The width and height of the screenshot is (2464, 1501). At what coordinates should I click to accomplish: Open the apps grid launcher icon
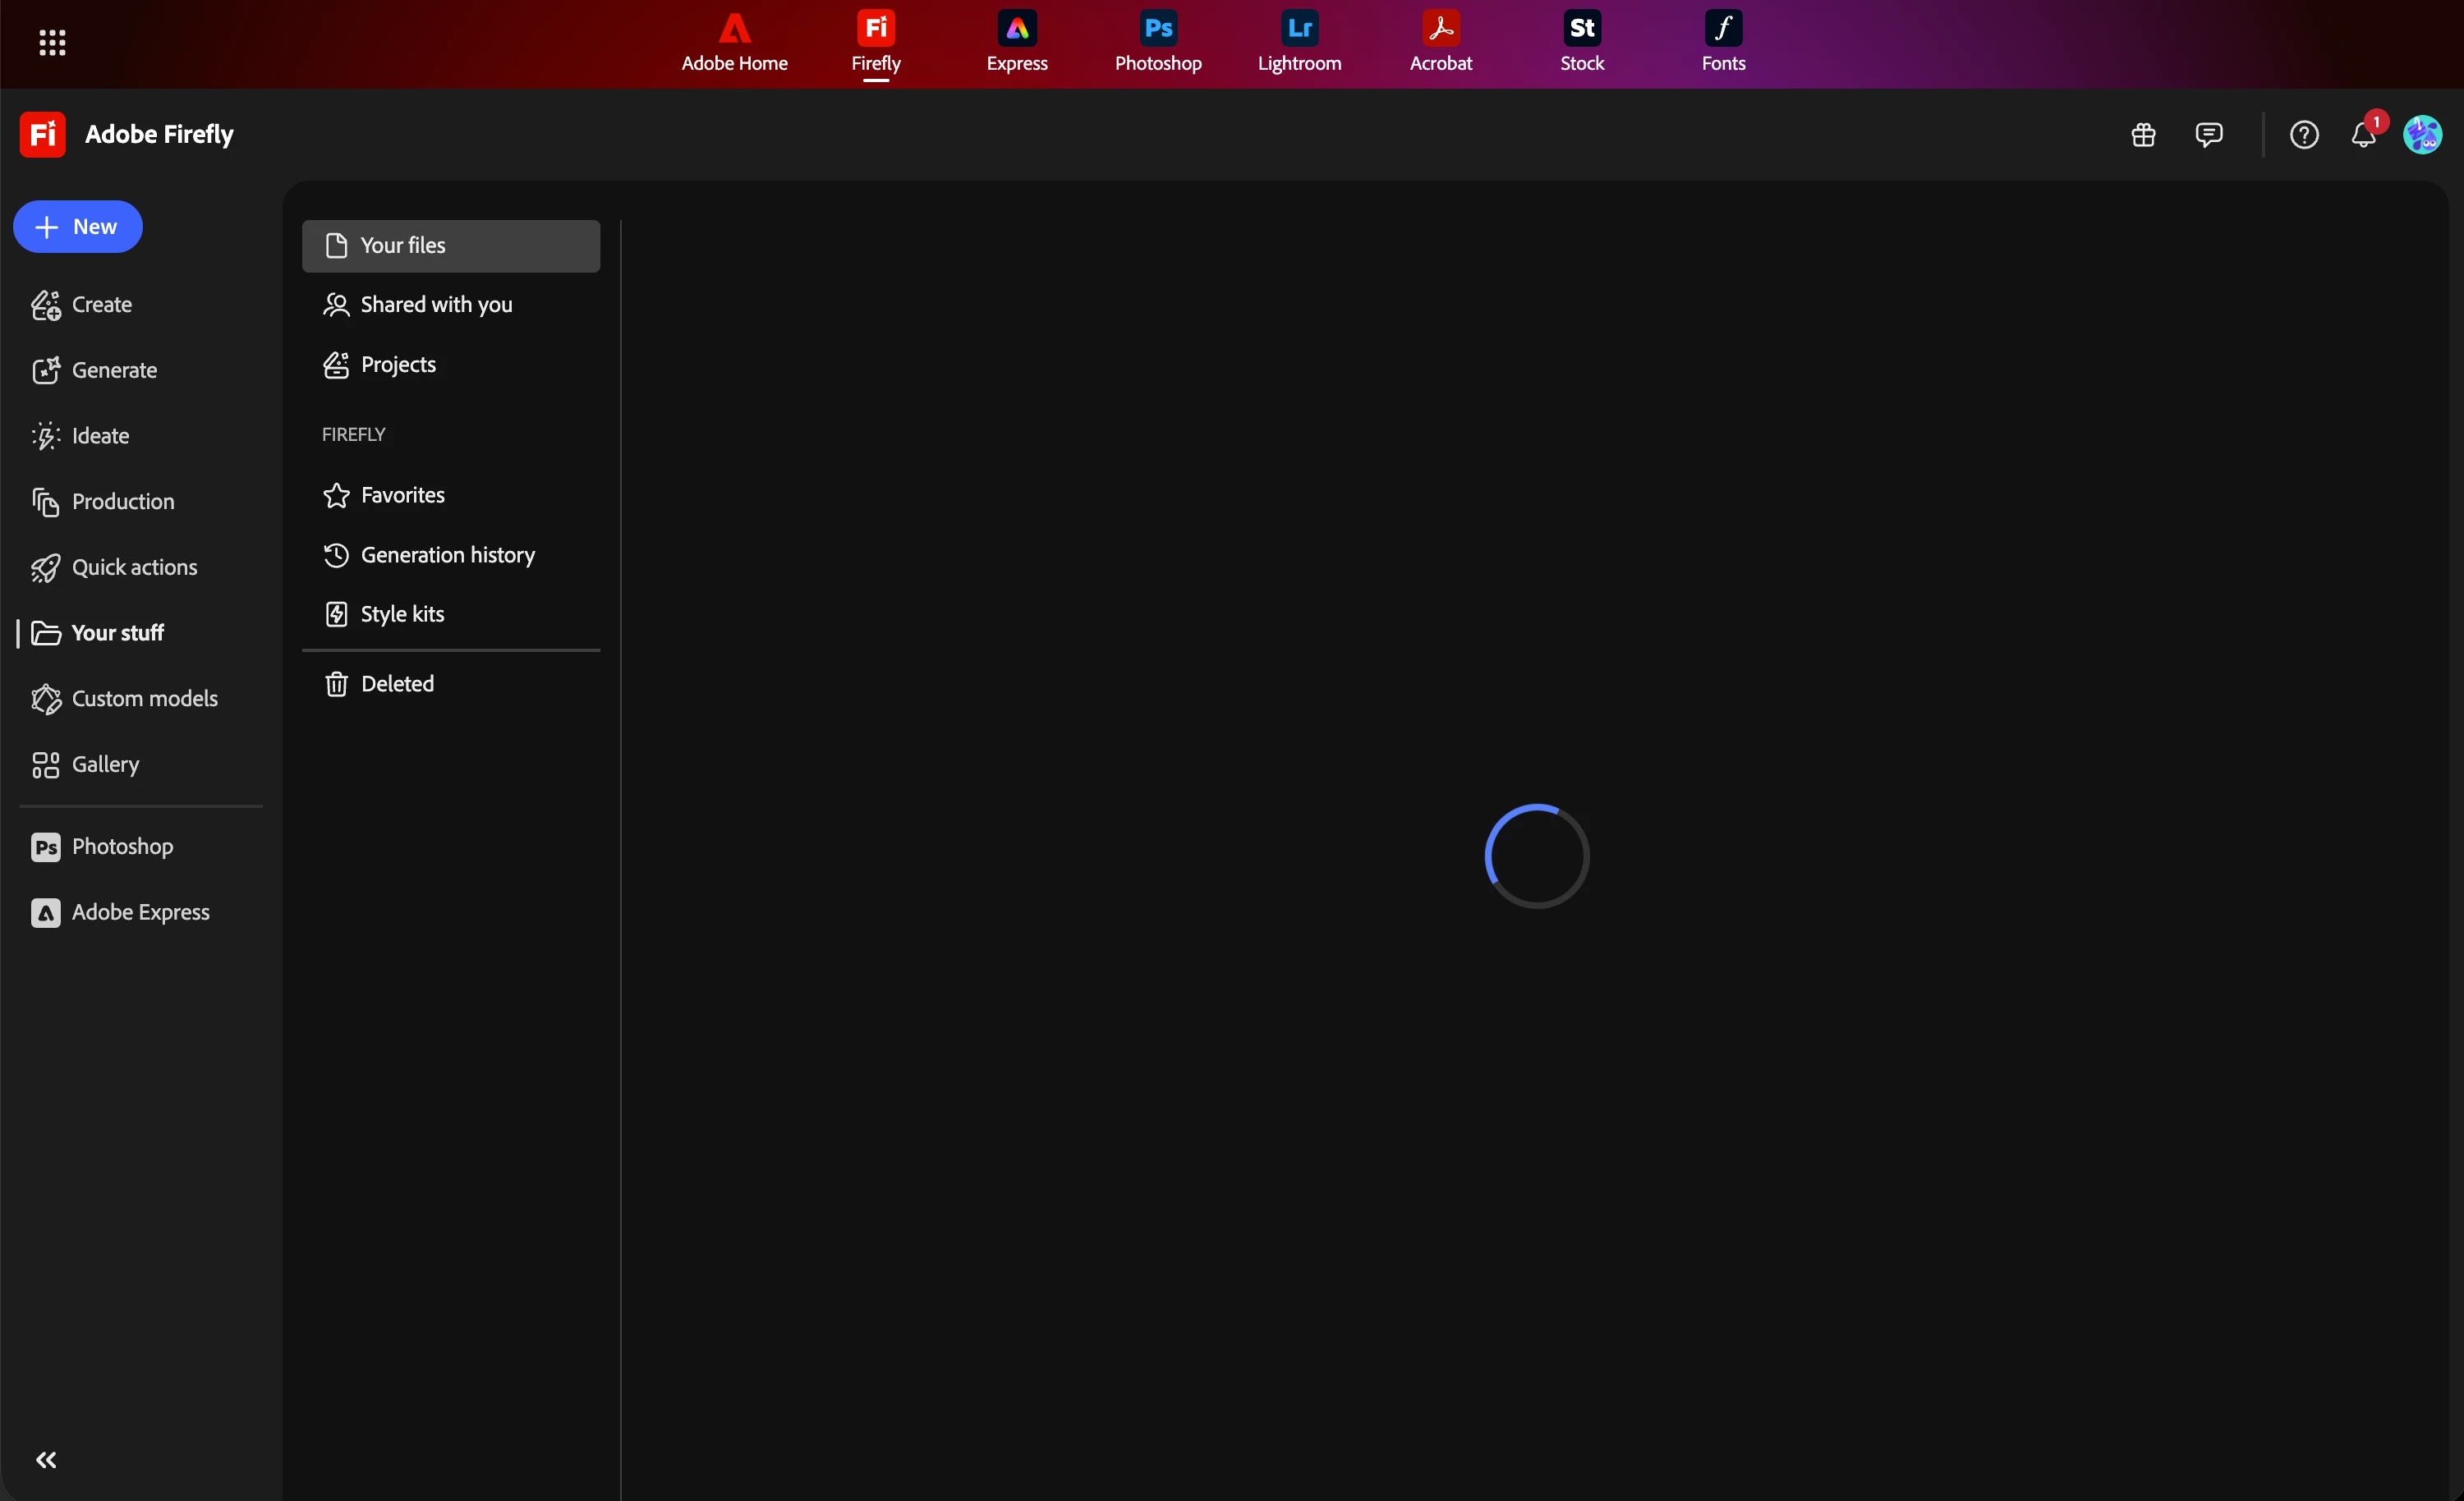coord(52,42)
